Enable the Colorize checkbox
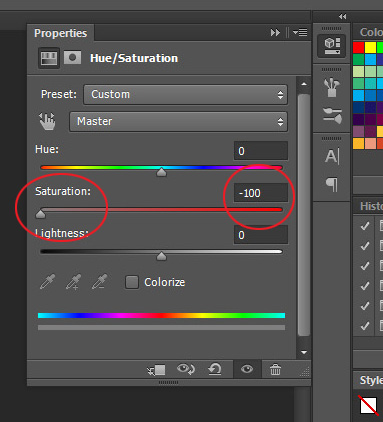The image size is (383, 422). coord(132,282)
